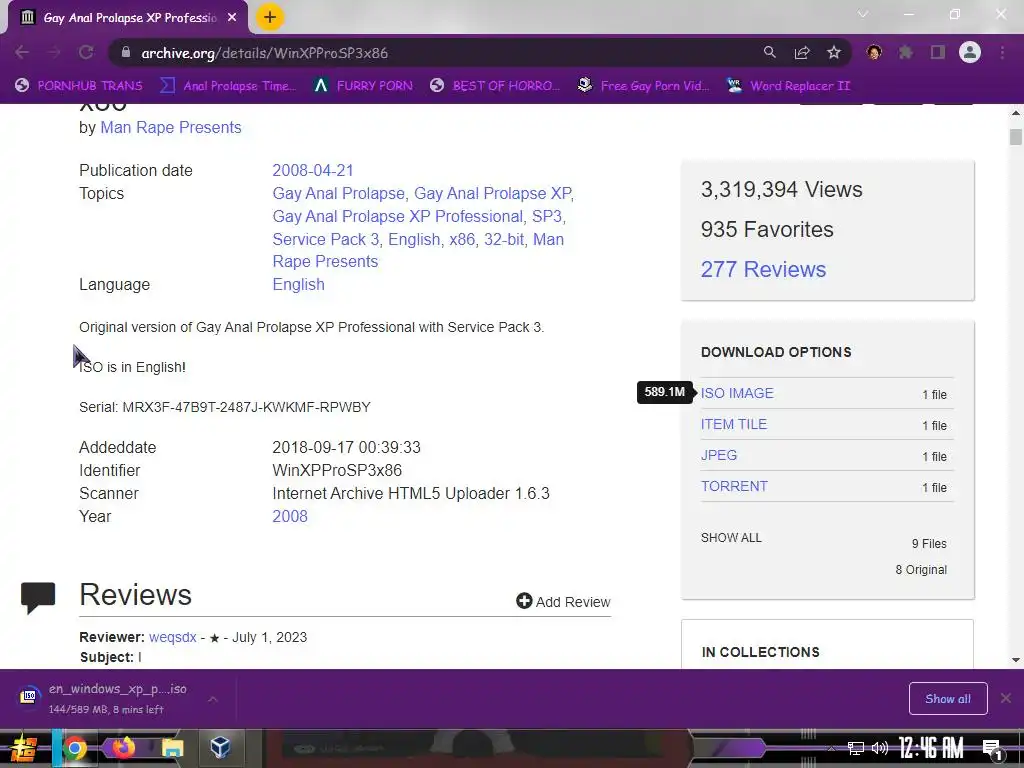Toggle the browser side panel
1024x768 pixels.
938,52
